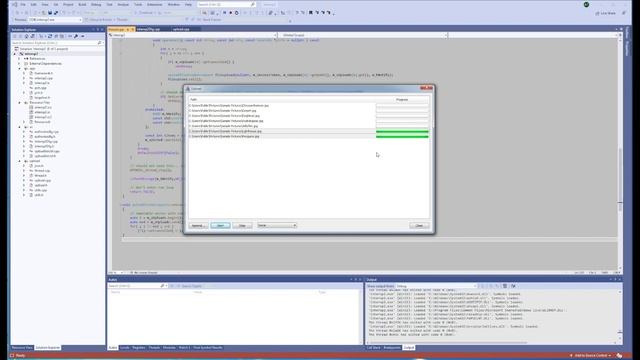Open the Edit menu

[33, 4]
